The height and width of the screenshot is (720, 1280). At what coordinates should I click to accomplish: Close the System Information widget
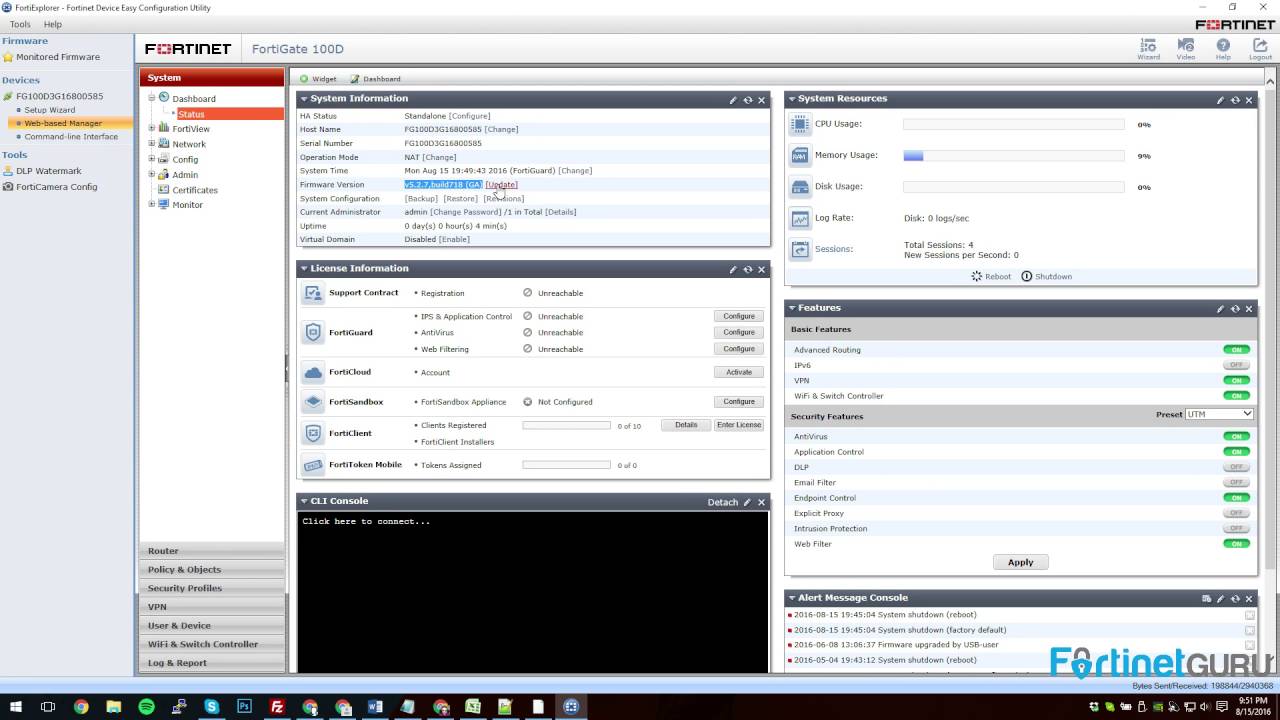(x=761, y=100)
